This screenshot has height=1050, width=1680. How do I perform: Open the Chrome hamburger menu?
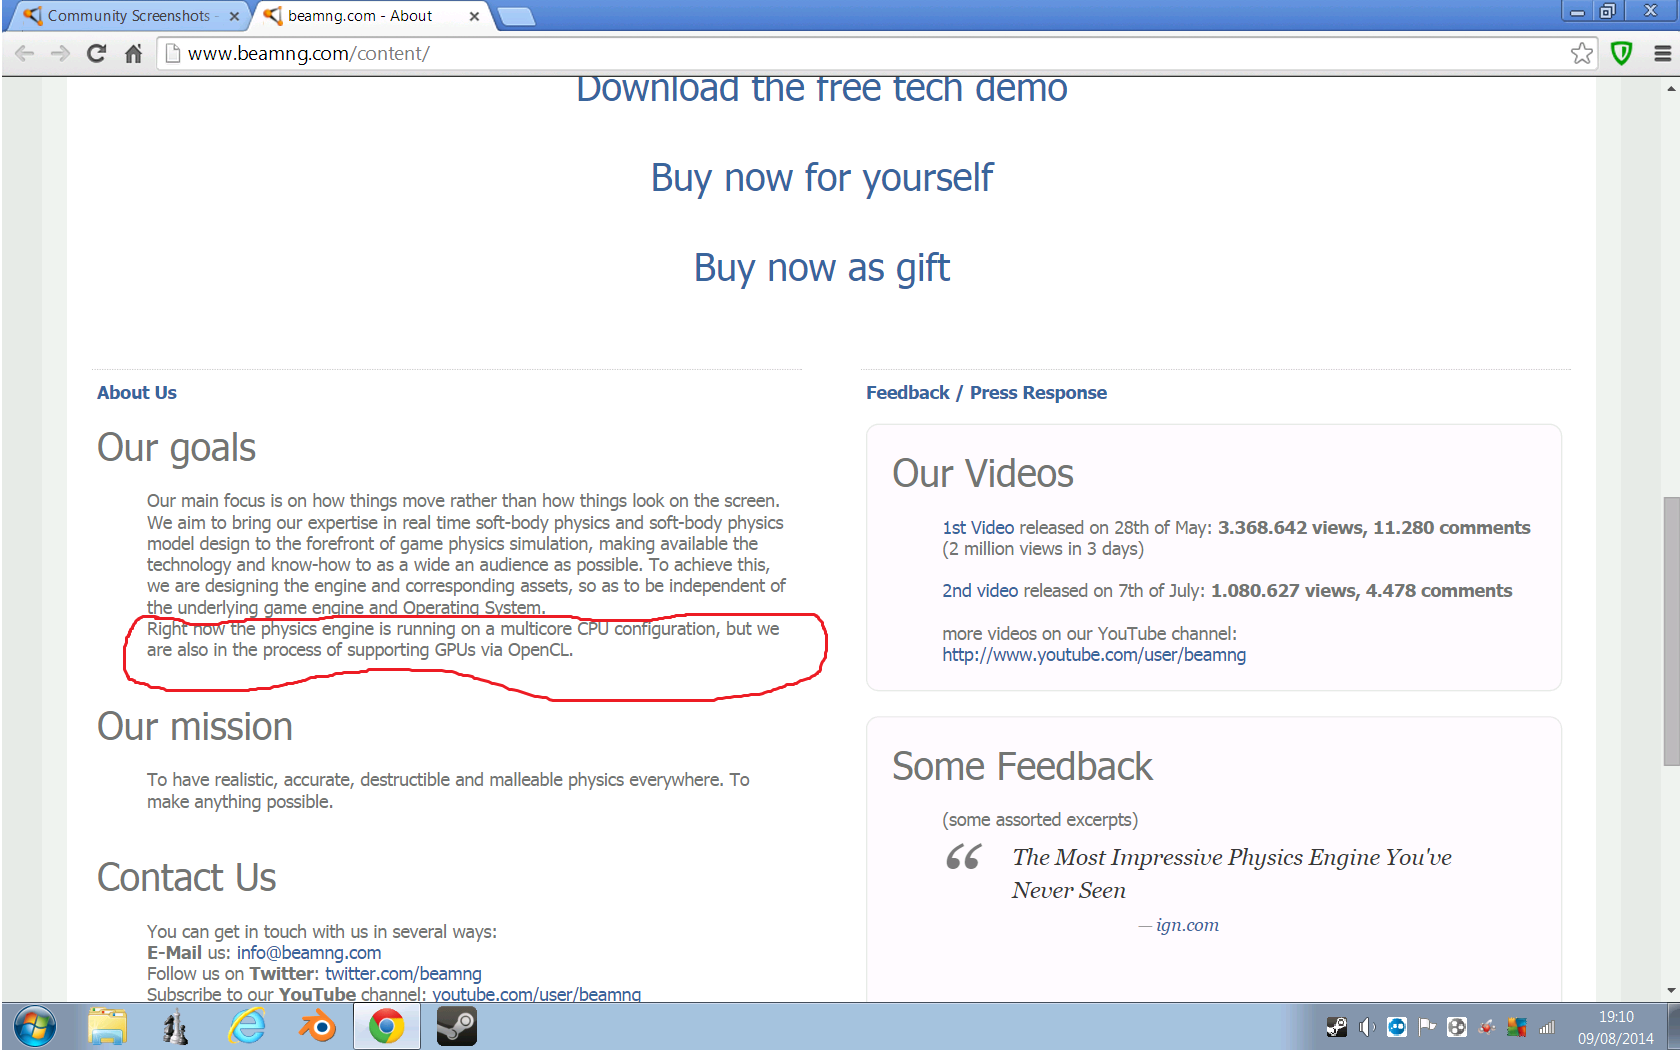1662,54
